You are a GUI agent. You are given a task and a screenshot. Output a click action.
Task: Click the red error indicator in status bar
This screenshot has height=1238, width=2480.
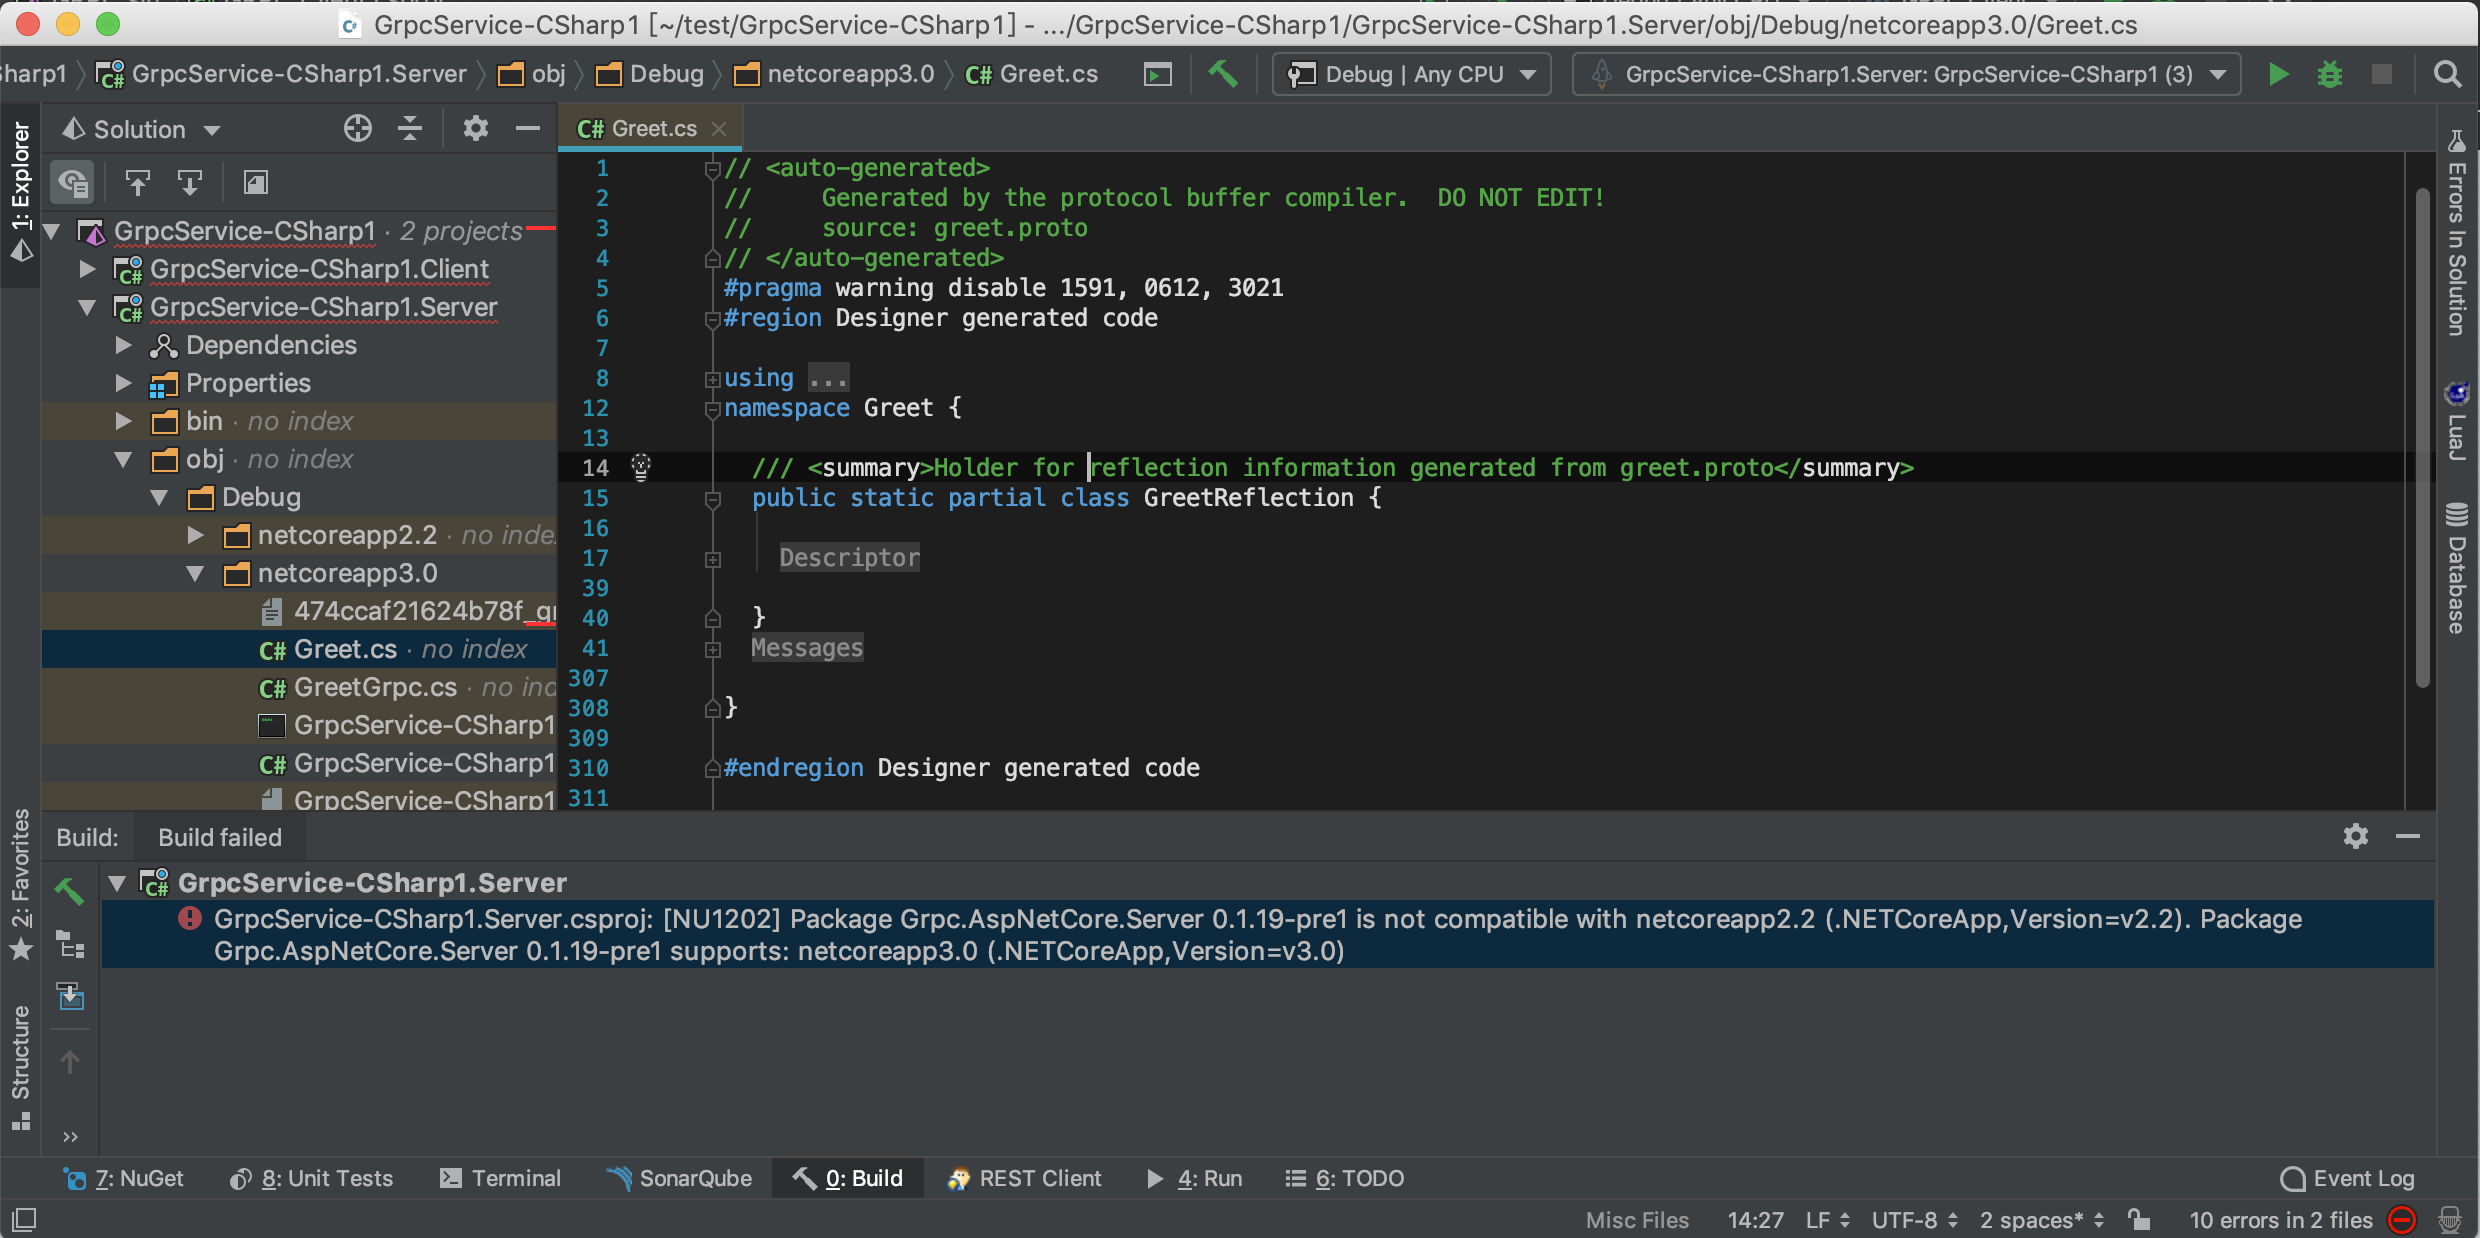point(2402,1220)
